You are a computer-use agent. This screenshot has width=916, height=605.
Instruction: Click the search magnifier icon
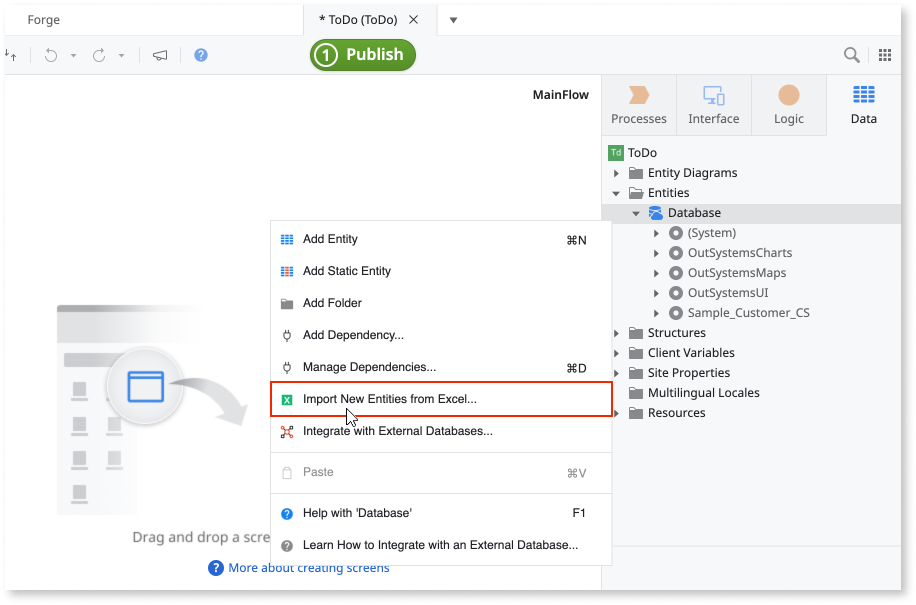pos(852,55)
